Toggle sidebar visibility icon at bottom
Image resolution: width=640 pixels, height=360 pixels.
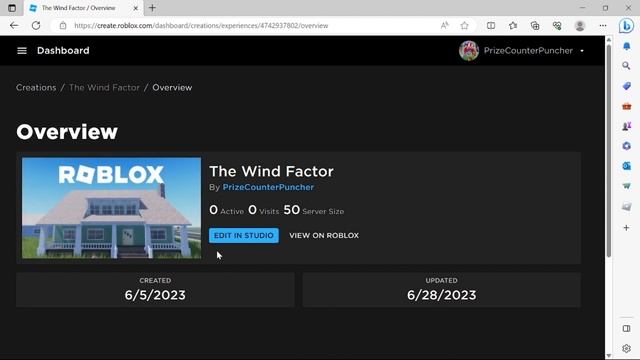(x=627, y=329)
